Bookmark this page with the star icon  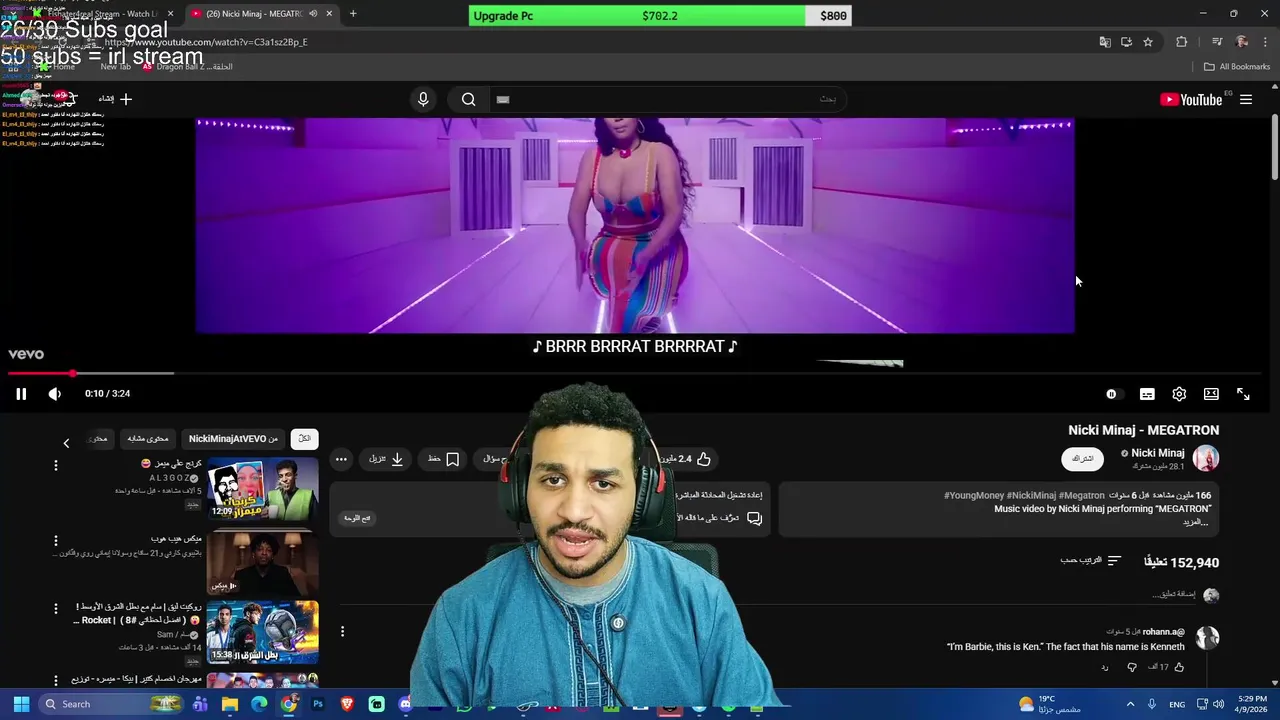tap(1148, 42)
